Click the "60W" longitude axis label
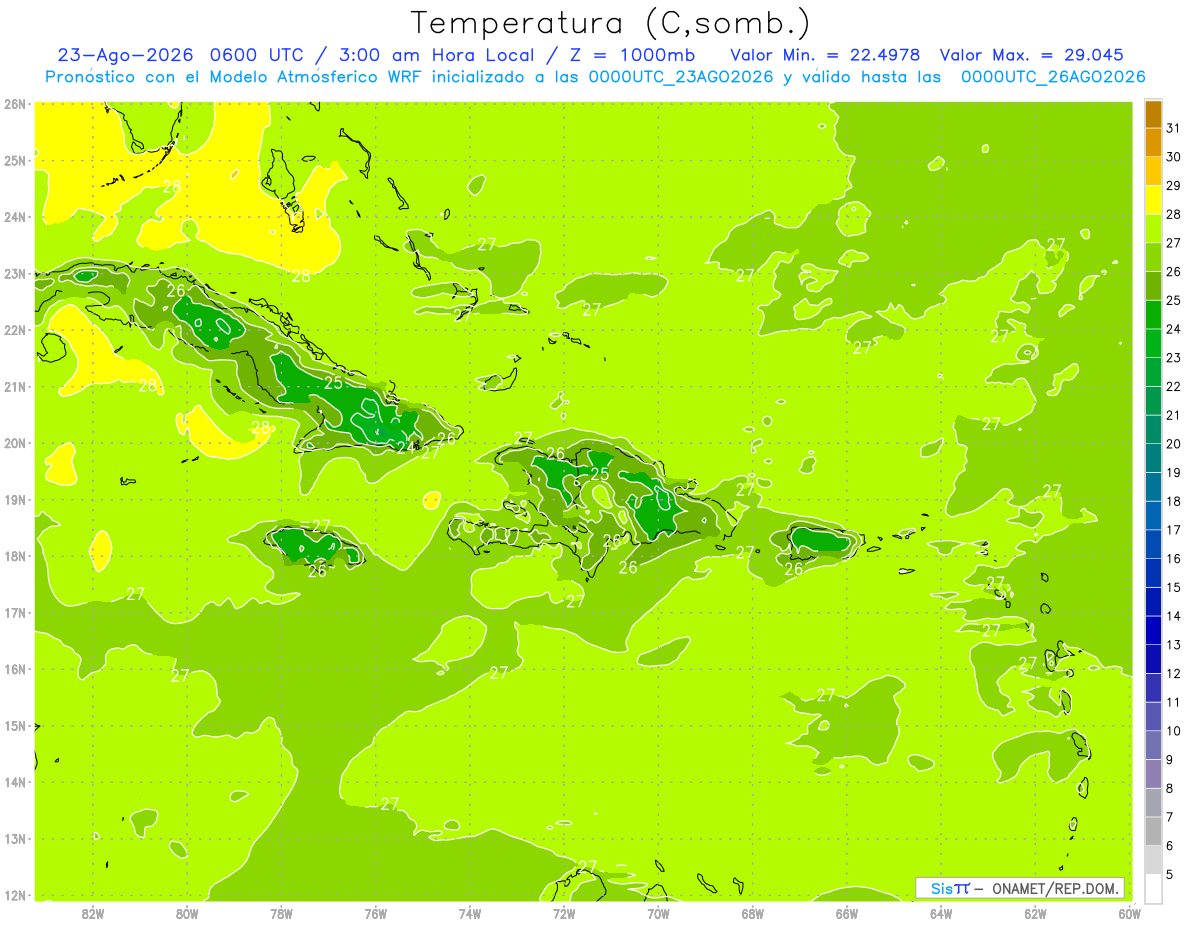Image resolution: width=1200 pixels, height=927 pixels. [1129, 913]
